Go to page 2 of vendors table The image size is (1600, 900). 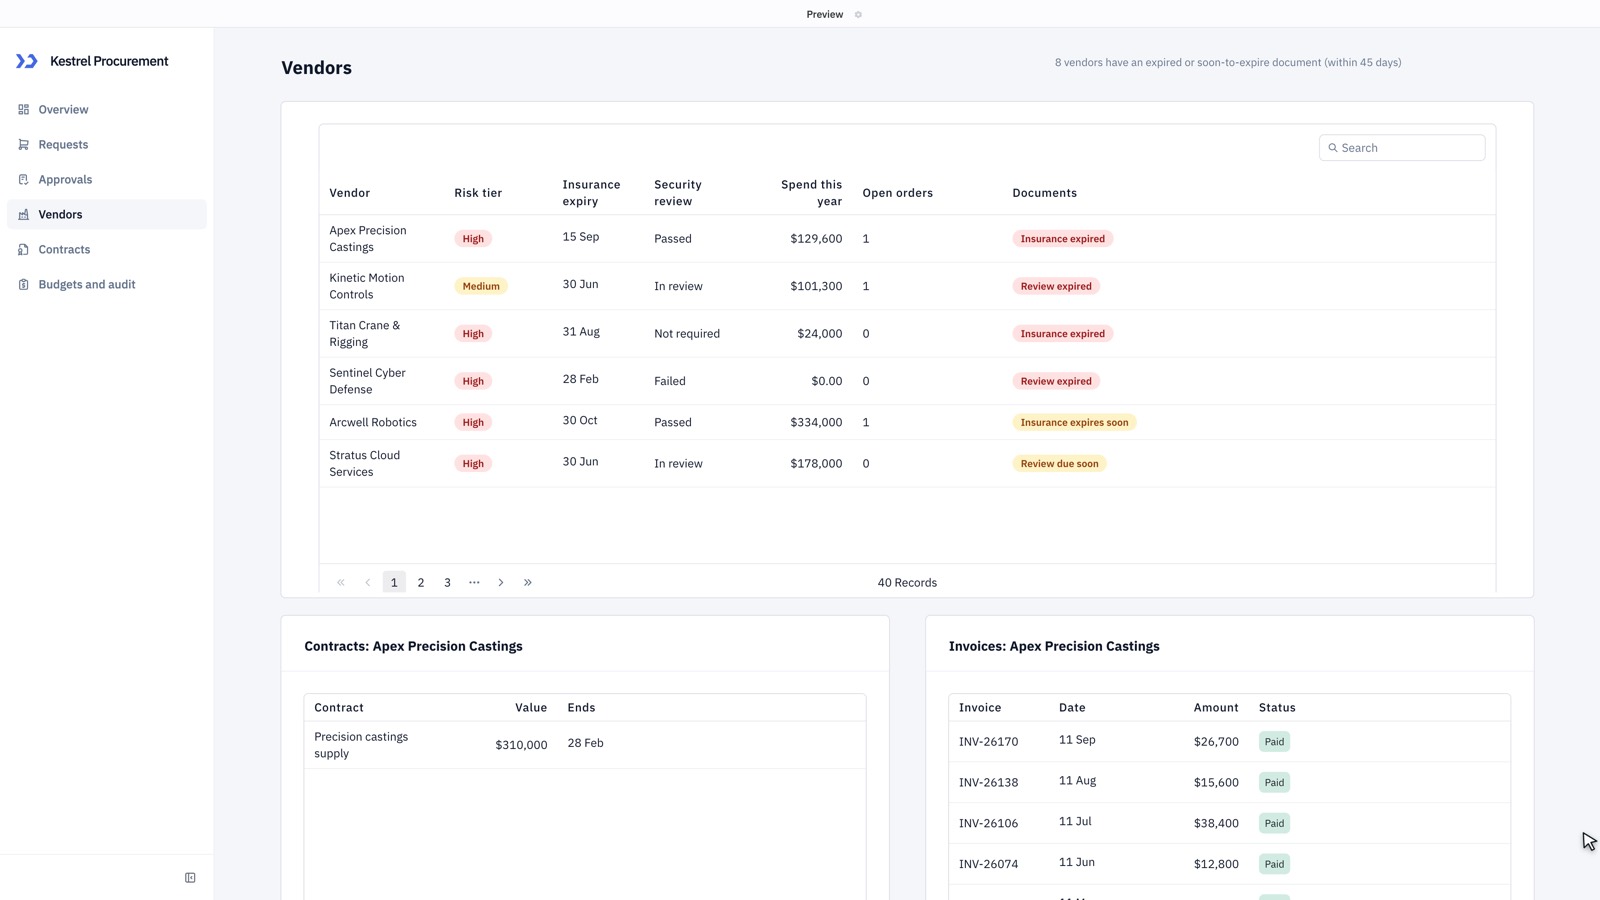point(421,582)
